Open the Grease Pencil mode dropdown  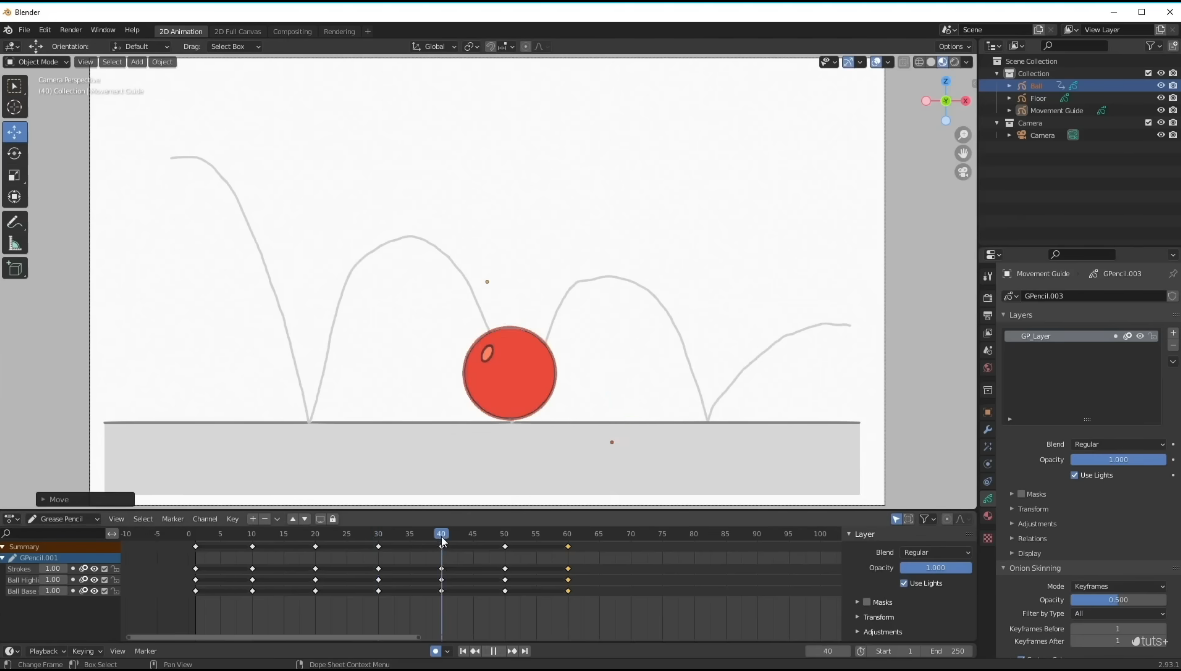pyautogui.click(x=63, y=519)
